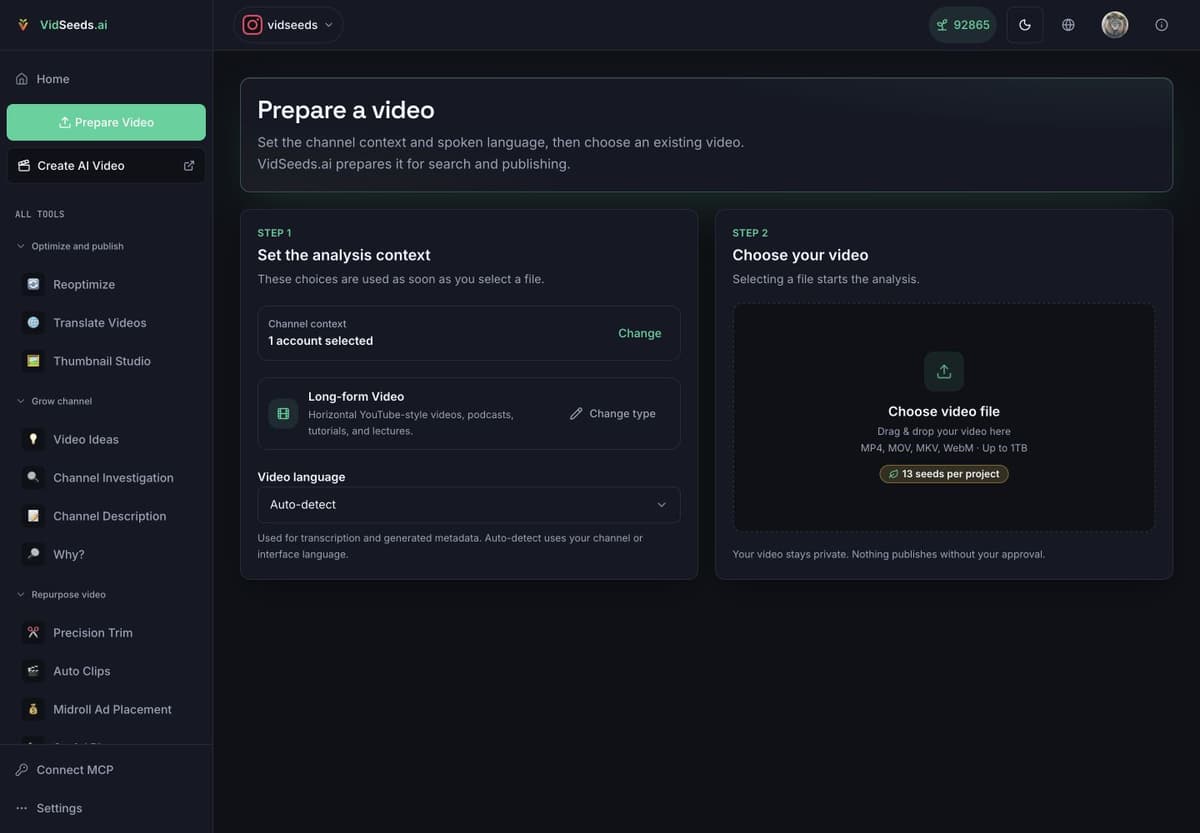Select Auto Clips label in sidebar
Screen dimensions: 1200x833
[x=82, y=671]
